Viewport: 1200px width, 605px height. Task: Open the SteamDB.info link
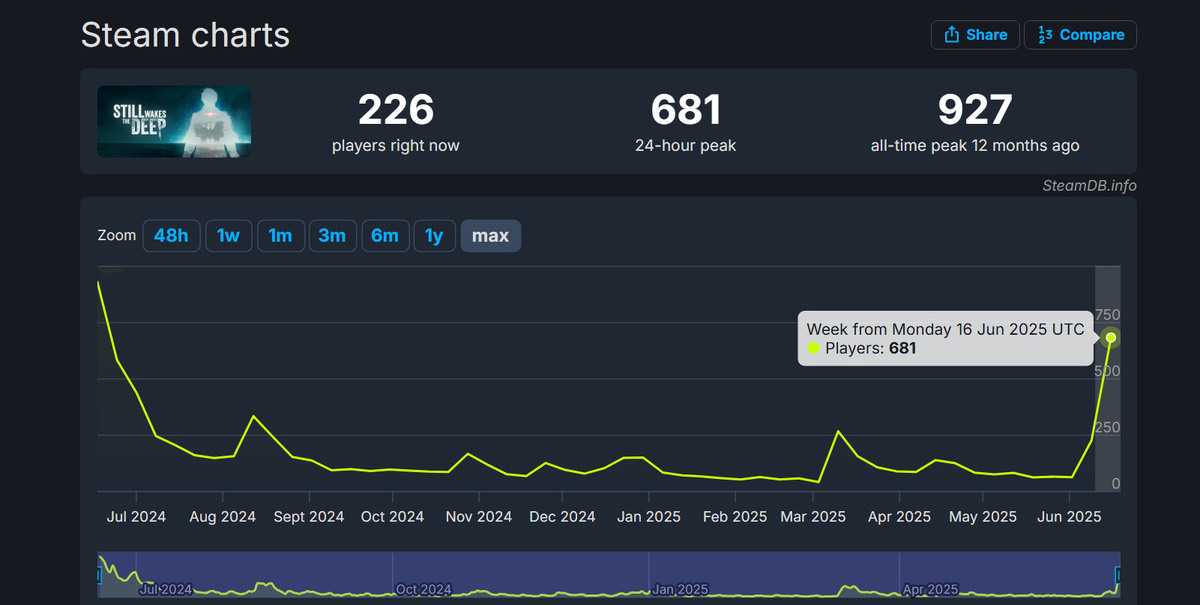tap(1089, 185)
